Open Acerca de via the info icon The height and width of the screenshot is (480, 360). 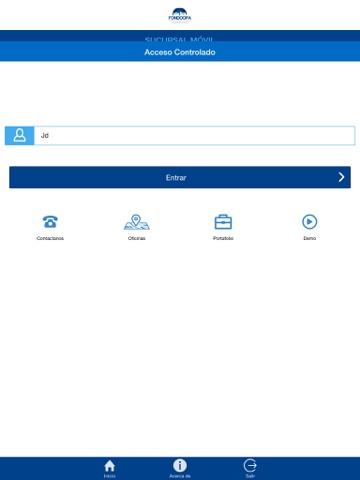click(x=180, y=465)
